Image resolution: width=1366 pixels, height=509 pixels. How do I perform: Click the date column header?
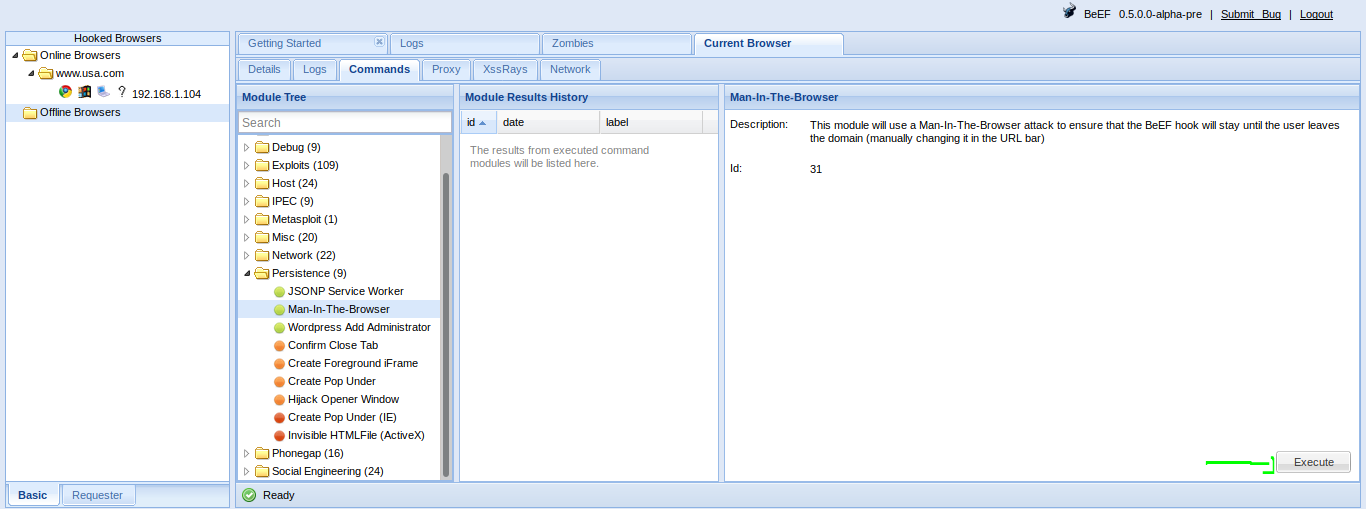(548, 122)
